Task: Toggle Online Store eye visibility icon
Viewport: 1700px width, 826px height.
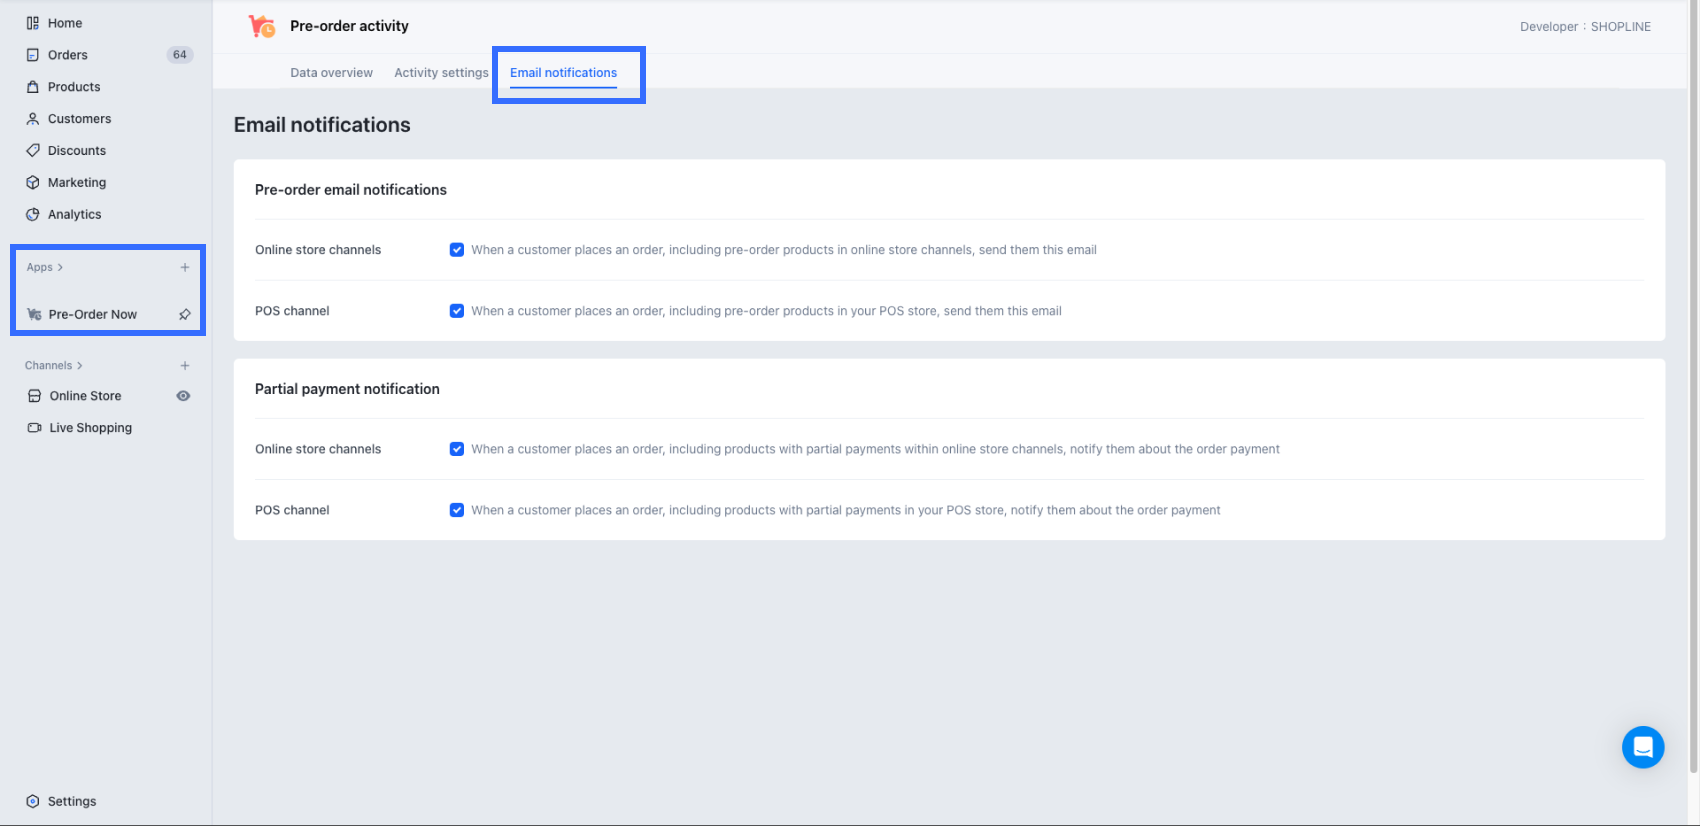Action: (183, 396)
